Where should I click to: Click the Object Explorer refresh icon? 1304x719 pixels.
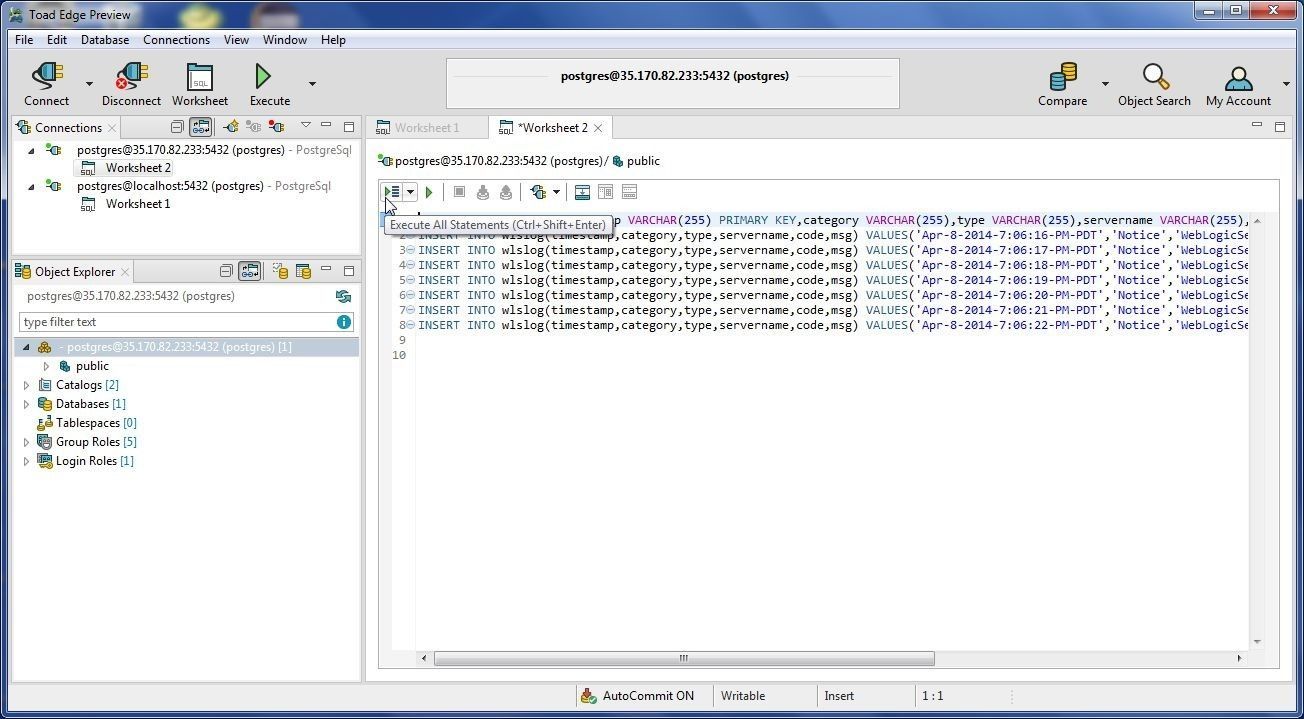point(343,296)
